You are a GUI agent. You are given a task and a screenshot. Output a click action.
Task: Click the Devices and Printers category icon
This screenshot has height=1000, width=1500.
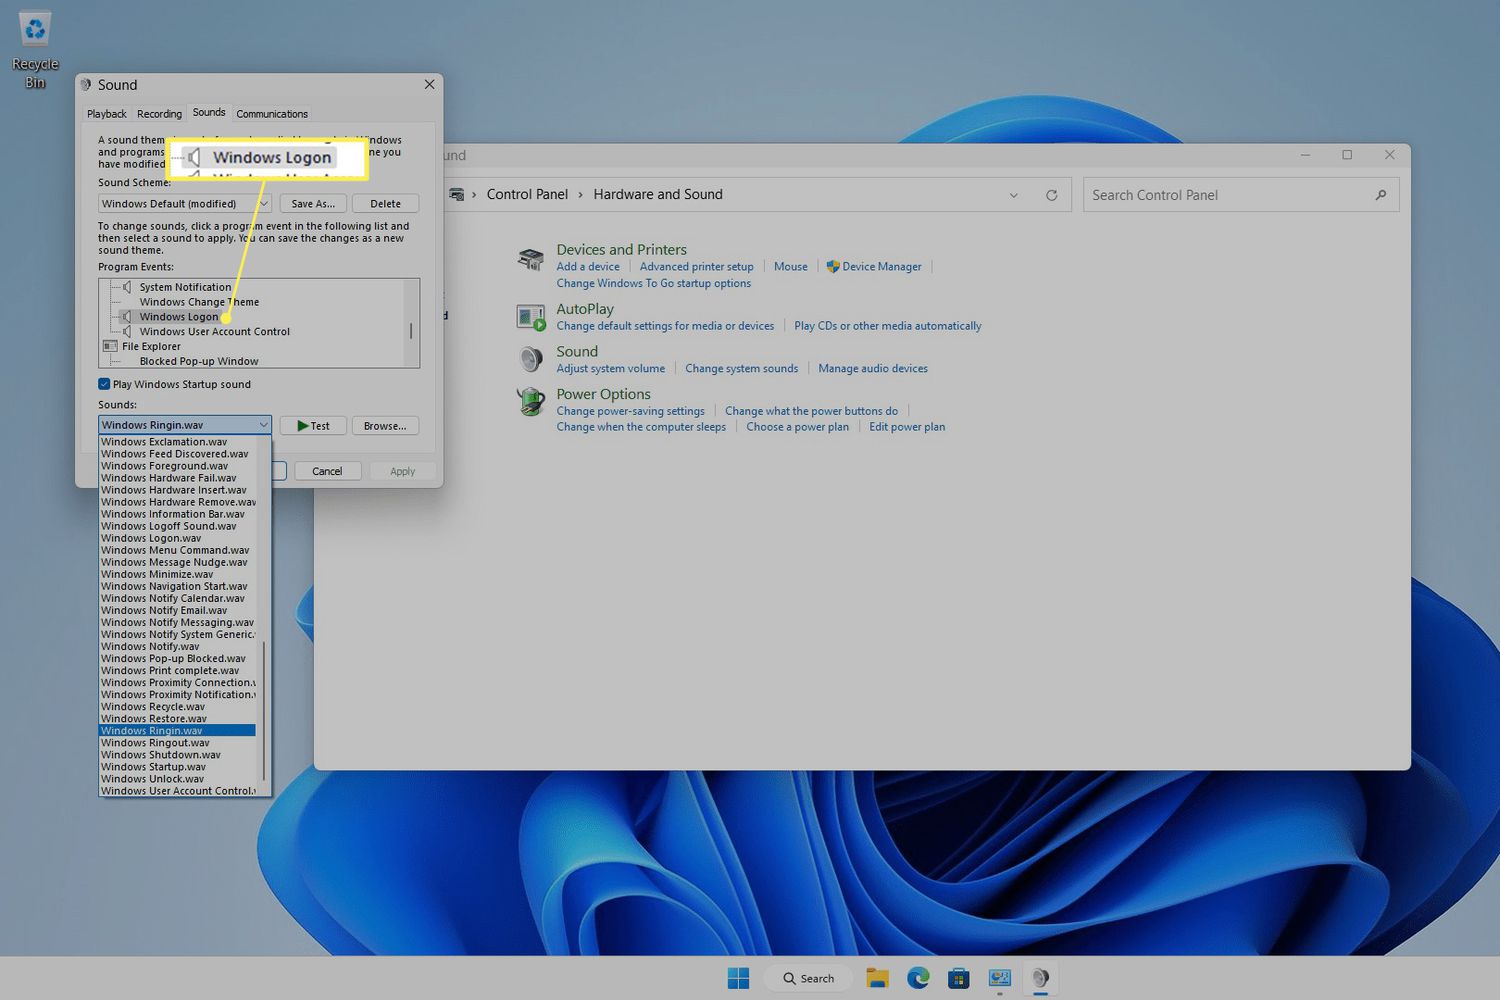point(530,261)
